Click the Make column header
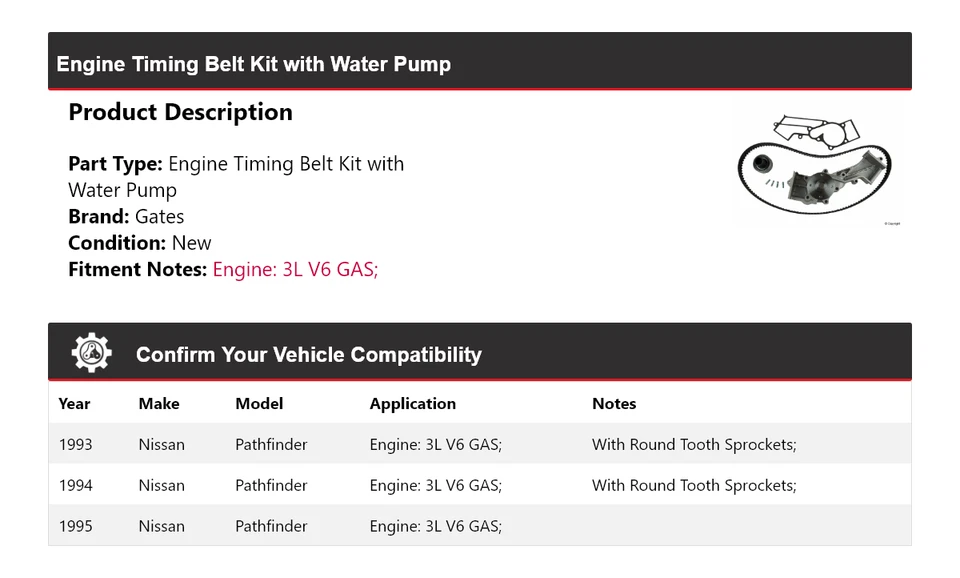Image resolution: width=960 pixels, height=578 pixels. (159, 404)
